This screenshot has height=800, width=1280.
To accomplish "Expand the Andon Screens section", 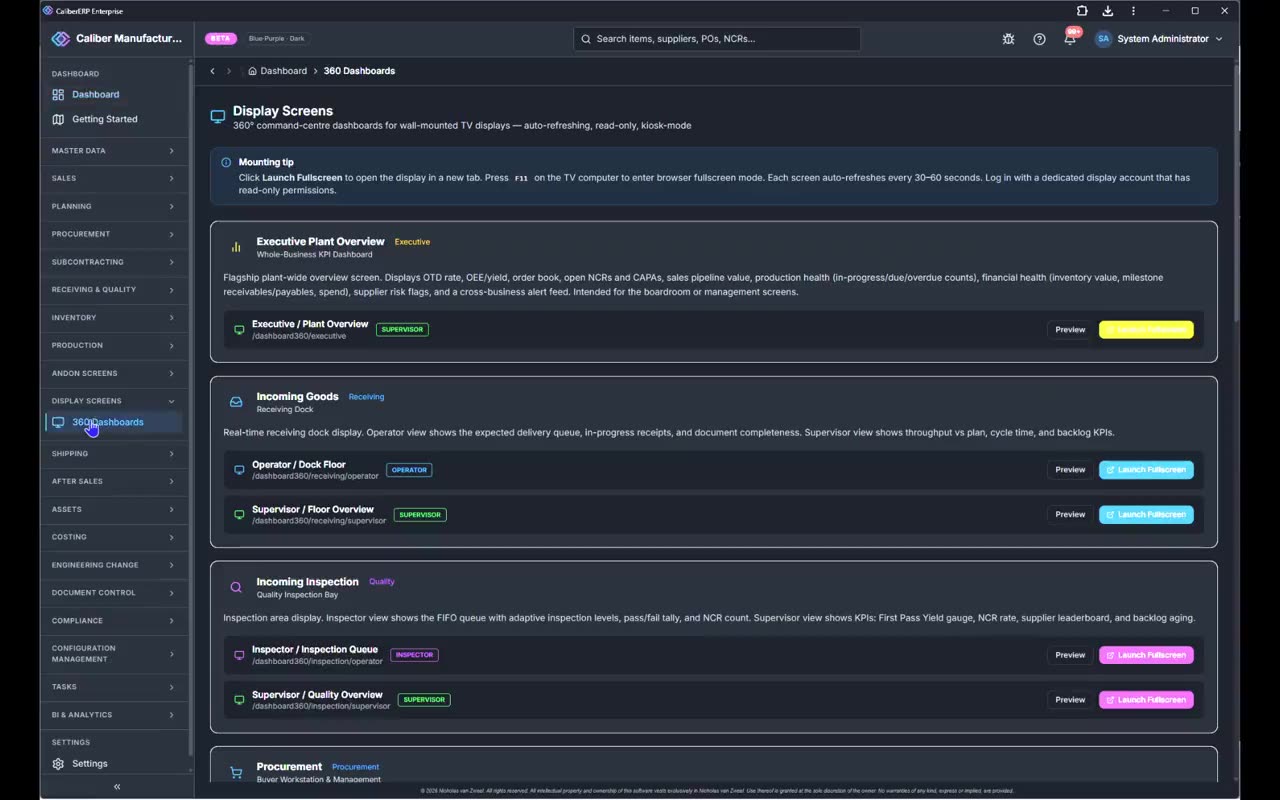I will [x=114, y=373].
